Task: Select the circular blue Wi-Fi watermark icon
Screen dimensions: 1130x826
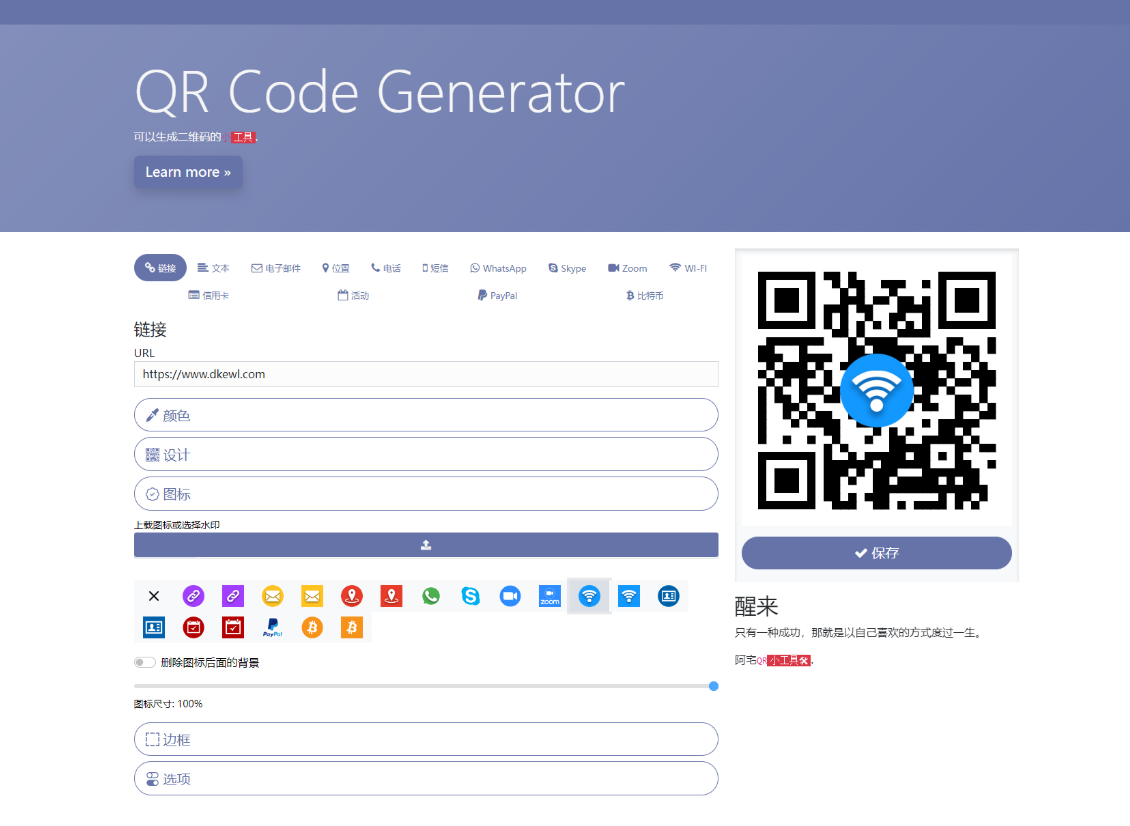Action: point(590,596)
